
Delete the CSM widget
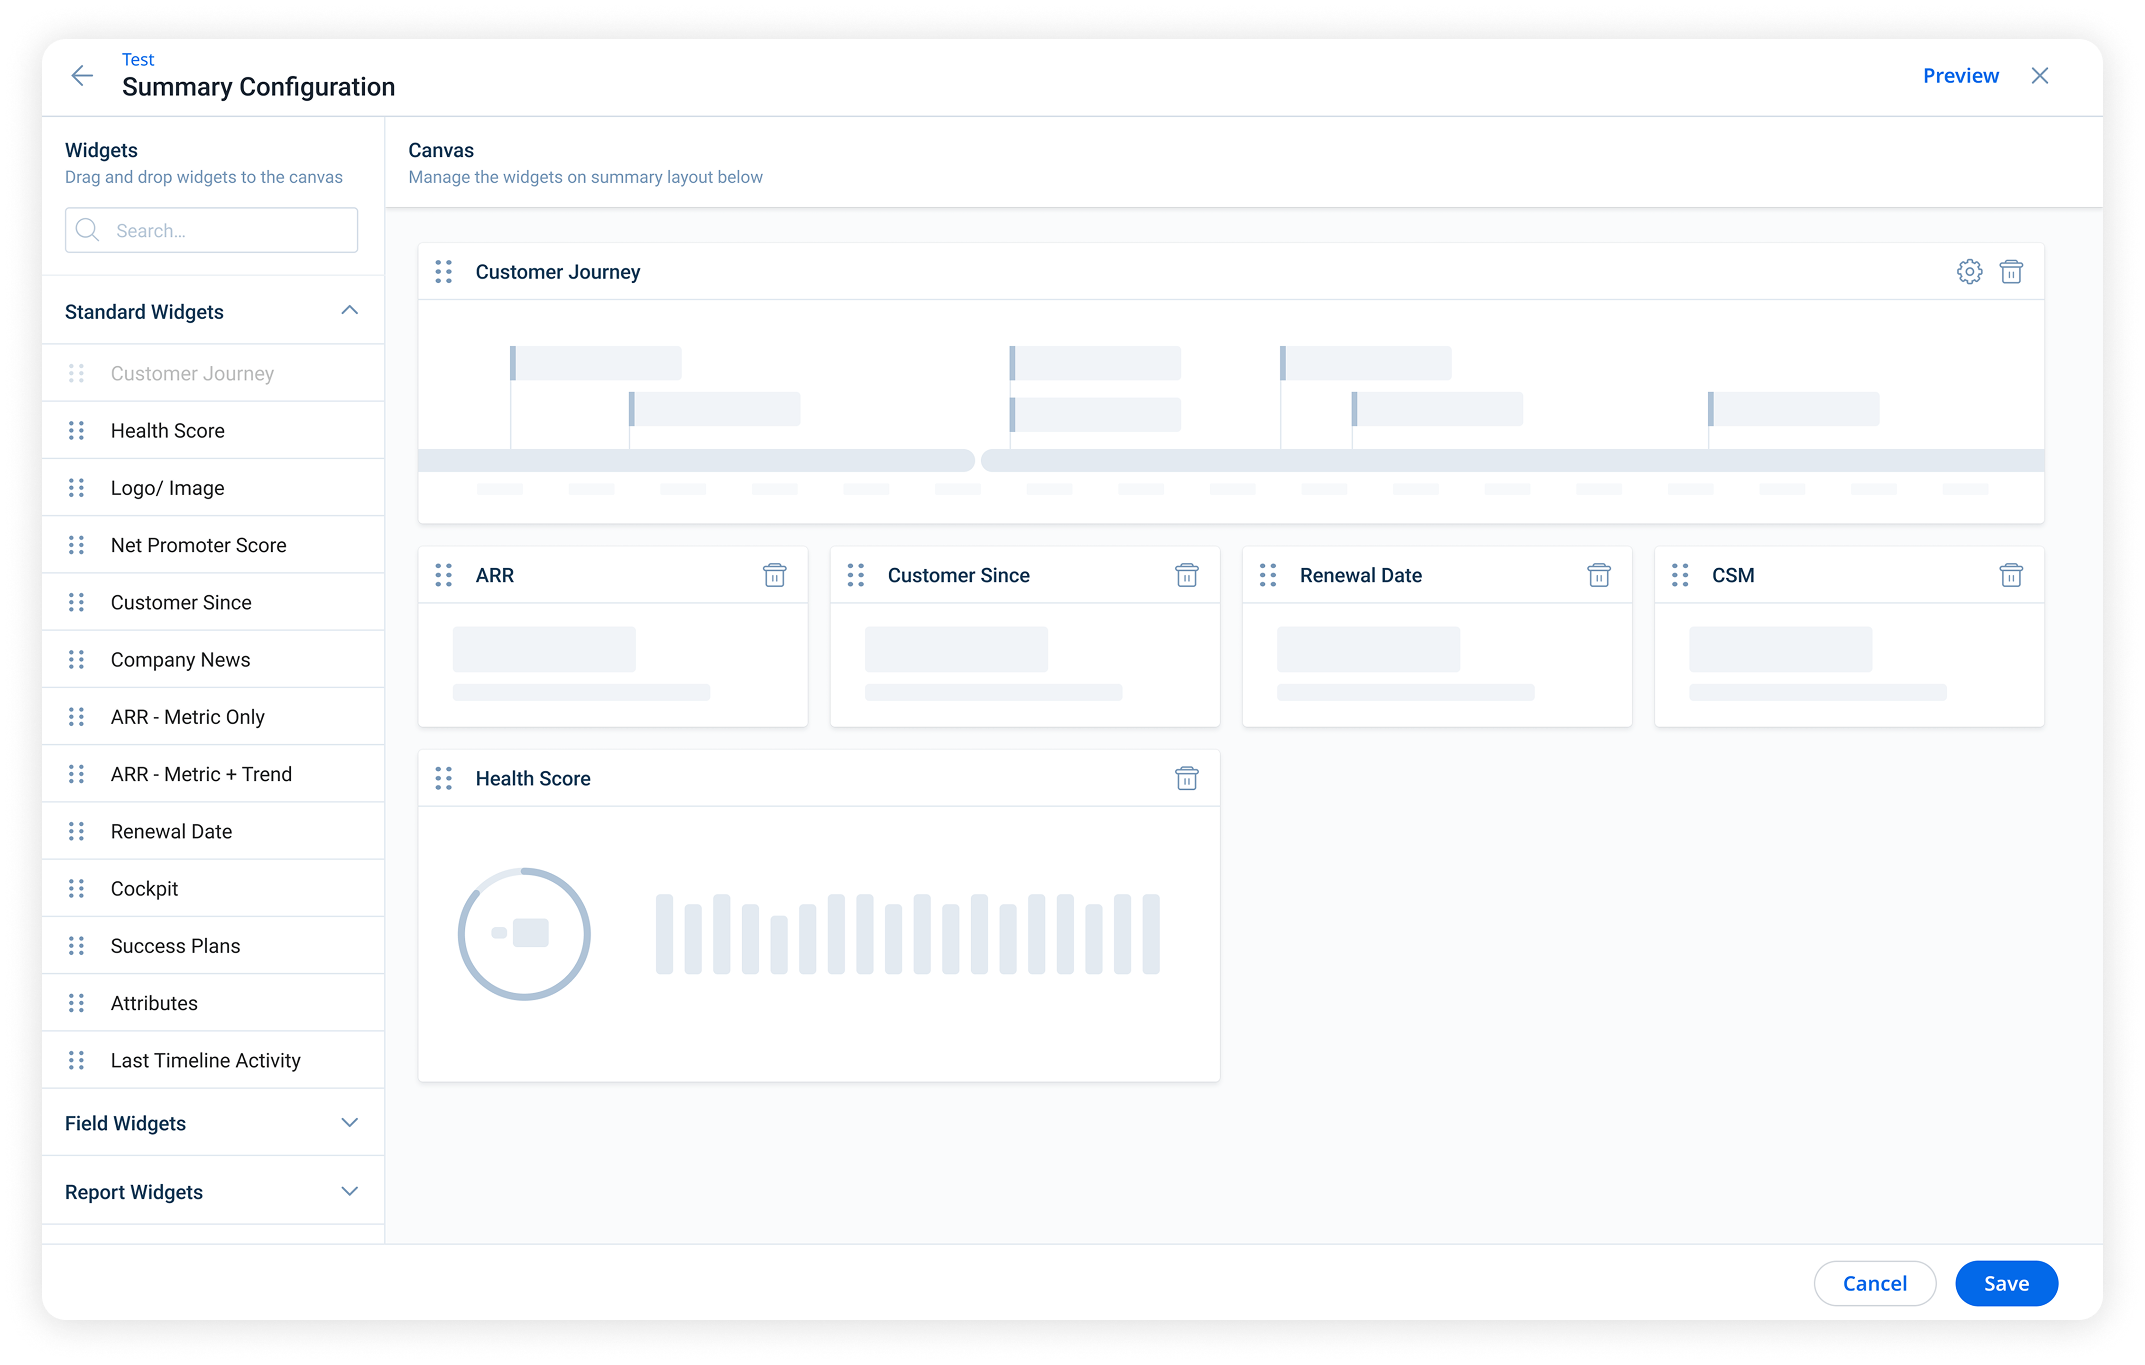click(2011, 574)
